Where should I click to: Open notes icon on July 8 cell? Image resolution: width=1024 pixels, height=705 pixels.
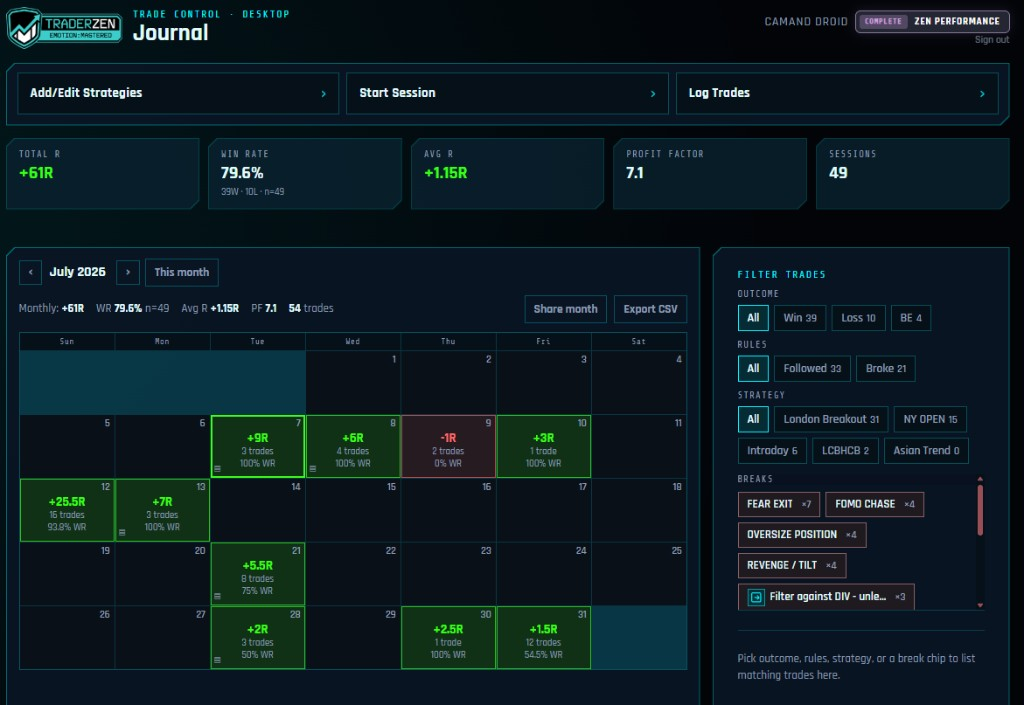(313, 469)
